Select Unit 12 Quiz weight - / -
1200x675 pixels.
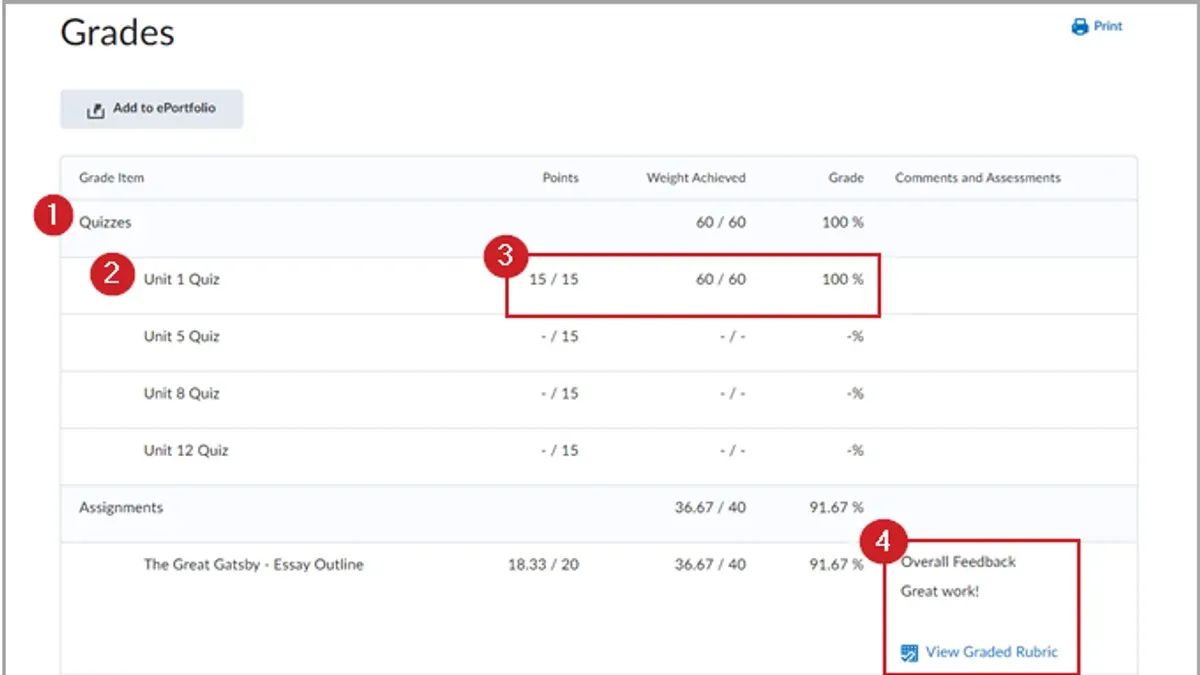tap(733, 451)
